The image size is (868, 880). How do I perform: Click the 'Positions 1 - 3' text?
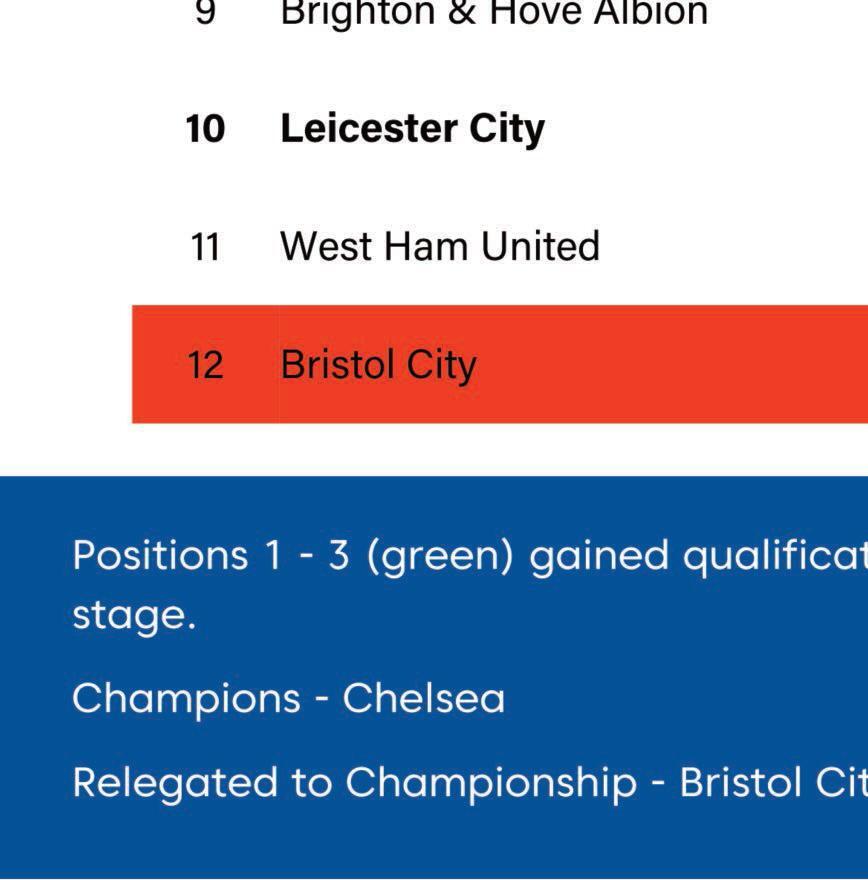[211, 556]
